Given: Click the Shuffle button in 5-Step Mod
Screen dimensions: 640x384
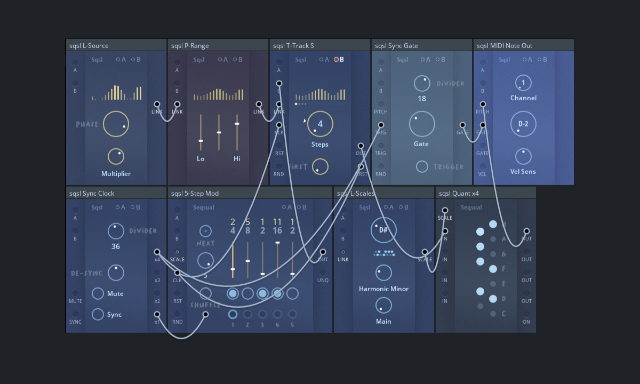Looking at the screenshot, I should [x=205, y=293].
